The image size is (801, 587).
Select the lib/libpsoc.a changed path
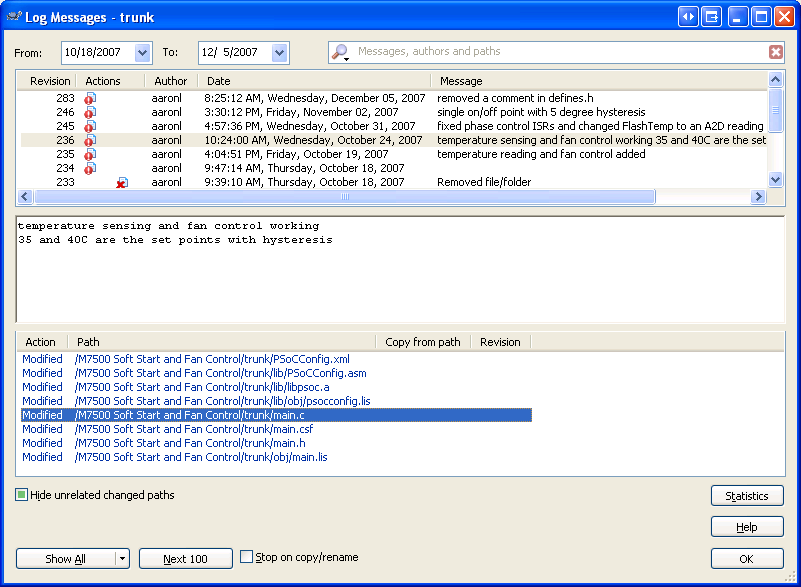click(x=202, y=387)
